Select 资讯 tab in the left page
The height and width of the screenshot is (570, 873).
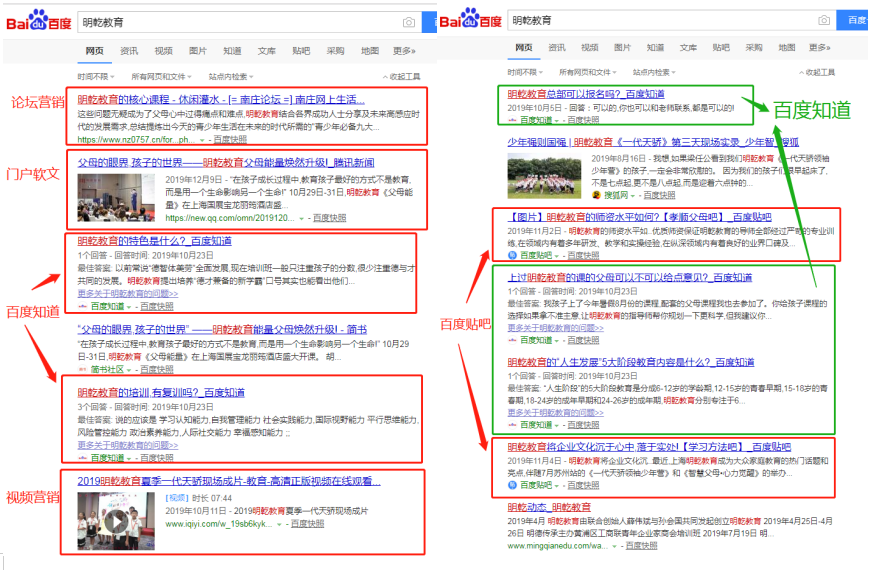(x=129, y=51)
